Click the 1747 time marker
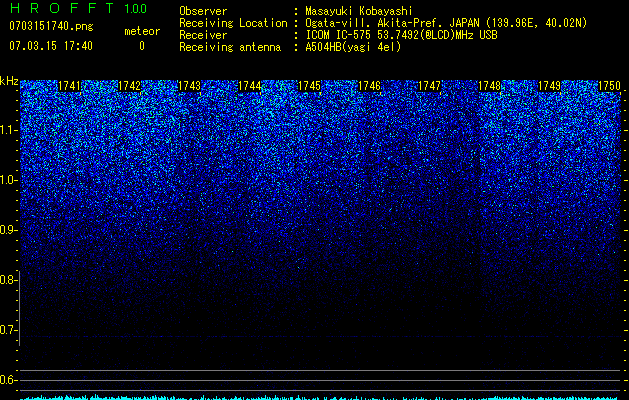This screenshot has height=400, width=629. pos(429,86)
